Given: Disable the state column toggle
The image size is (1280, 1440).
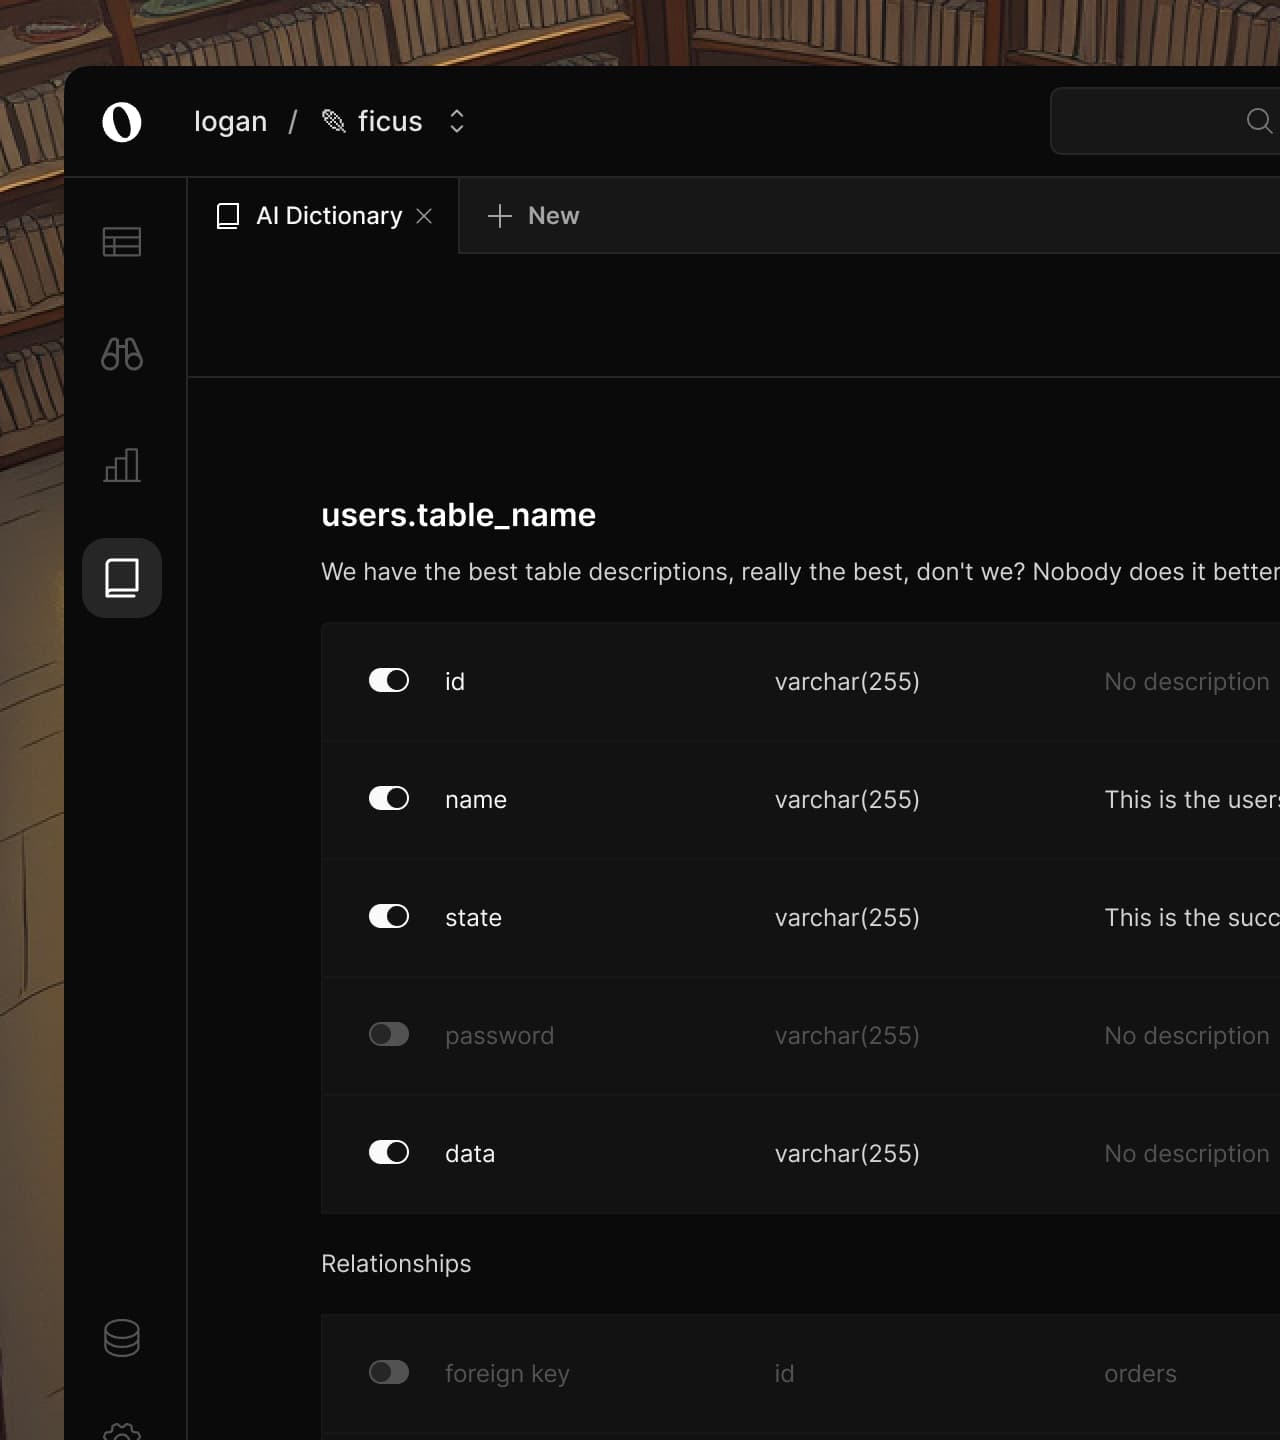Looking at the screenshot, I should [x=389, y=916].
